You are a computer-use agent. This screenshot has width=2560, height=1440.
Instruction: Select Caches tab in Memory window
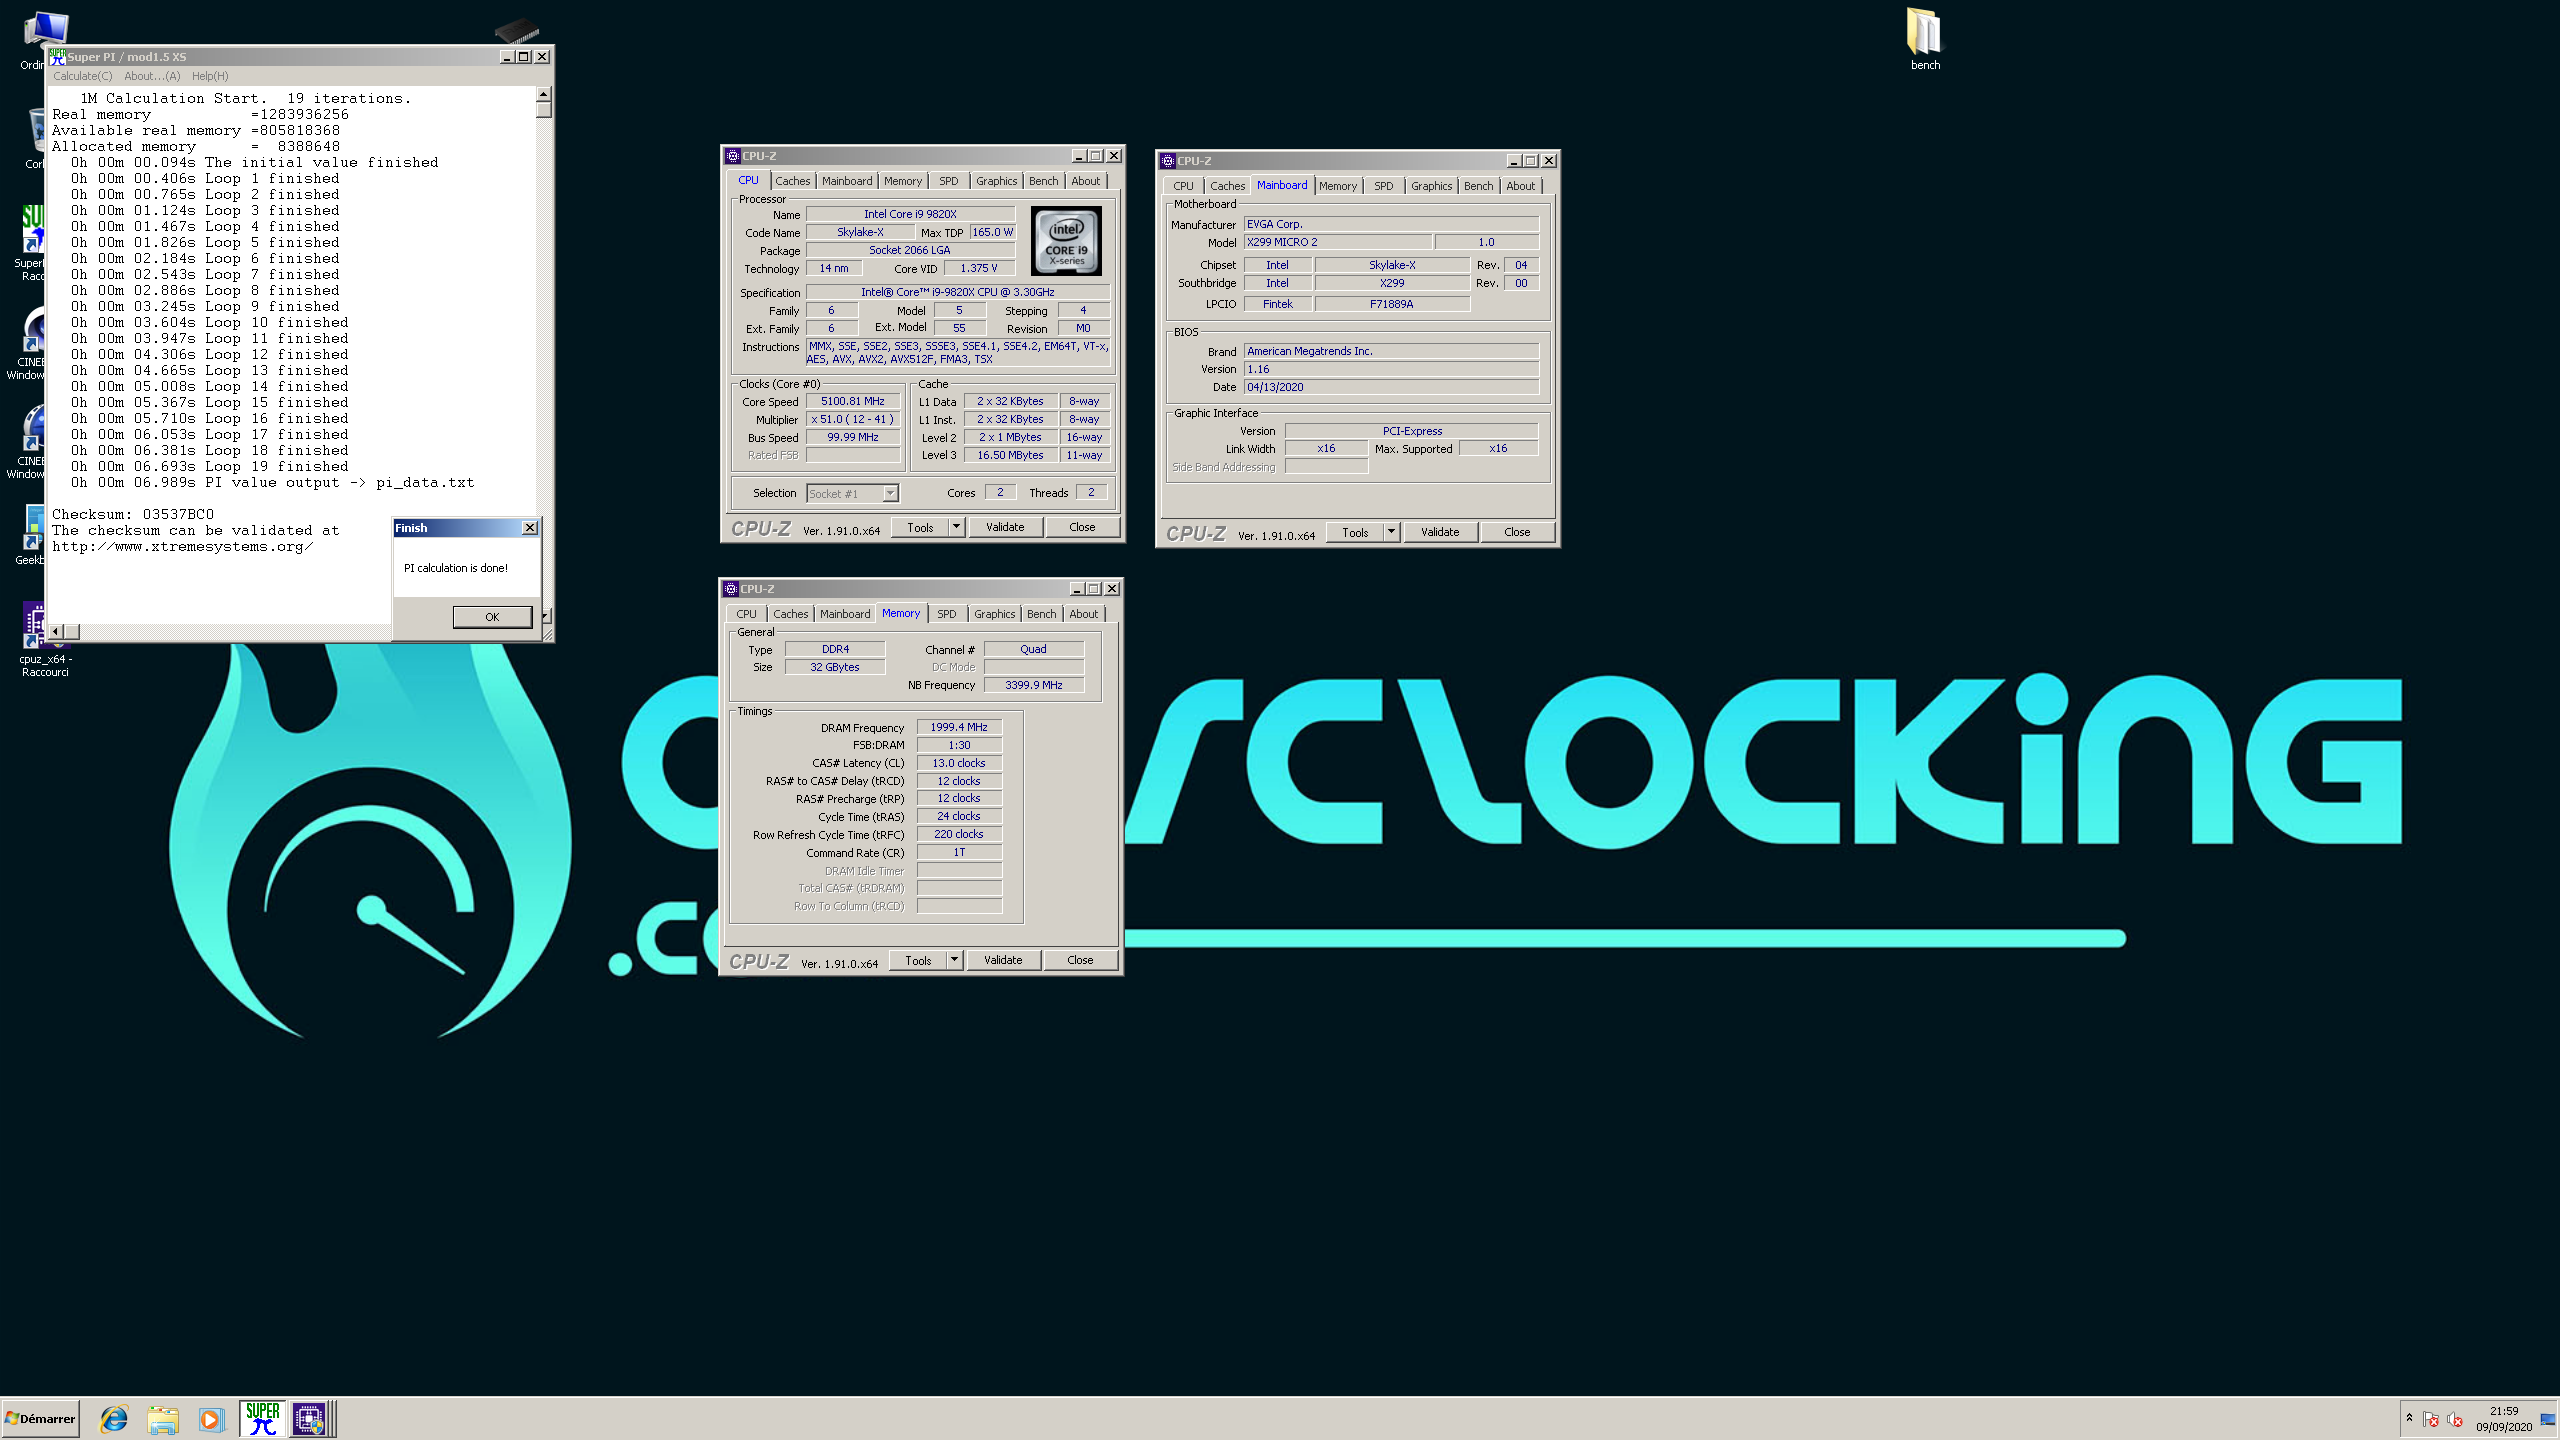tap(790, 614)
